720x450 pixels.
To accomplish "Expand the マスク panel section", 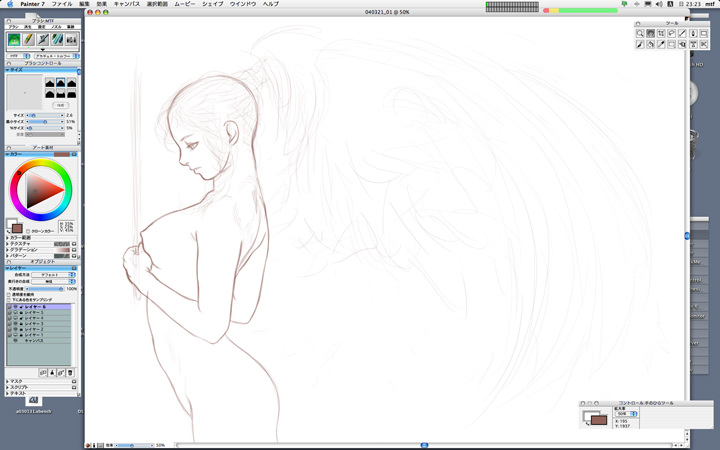I will [8, 381].
